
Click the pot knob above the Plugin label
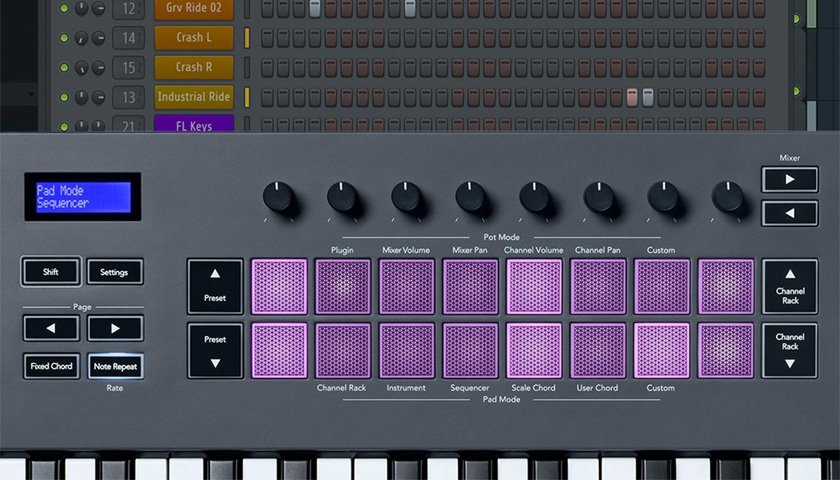(x=342, y=197)
